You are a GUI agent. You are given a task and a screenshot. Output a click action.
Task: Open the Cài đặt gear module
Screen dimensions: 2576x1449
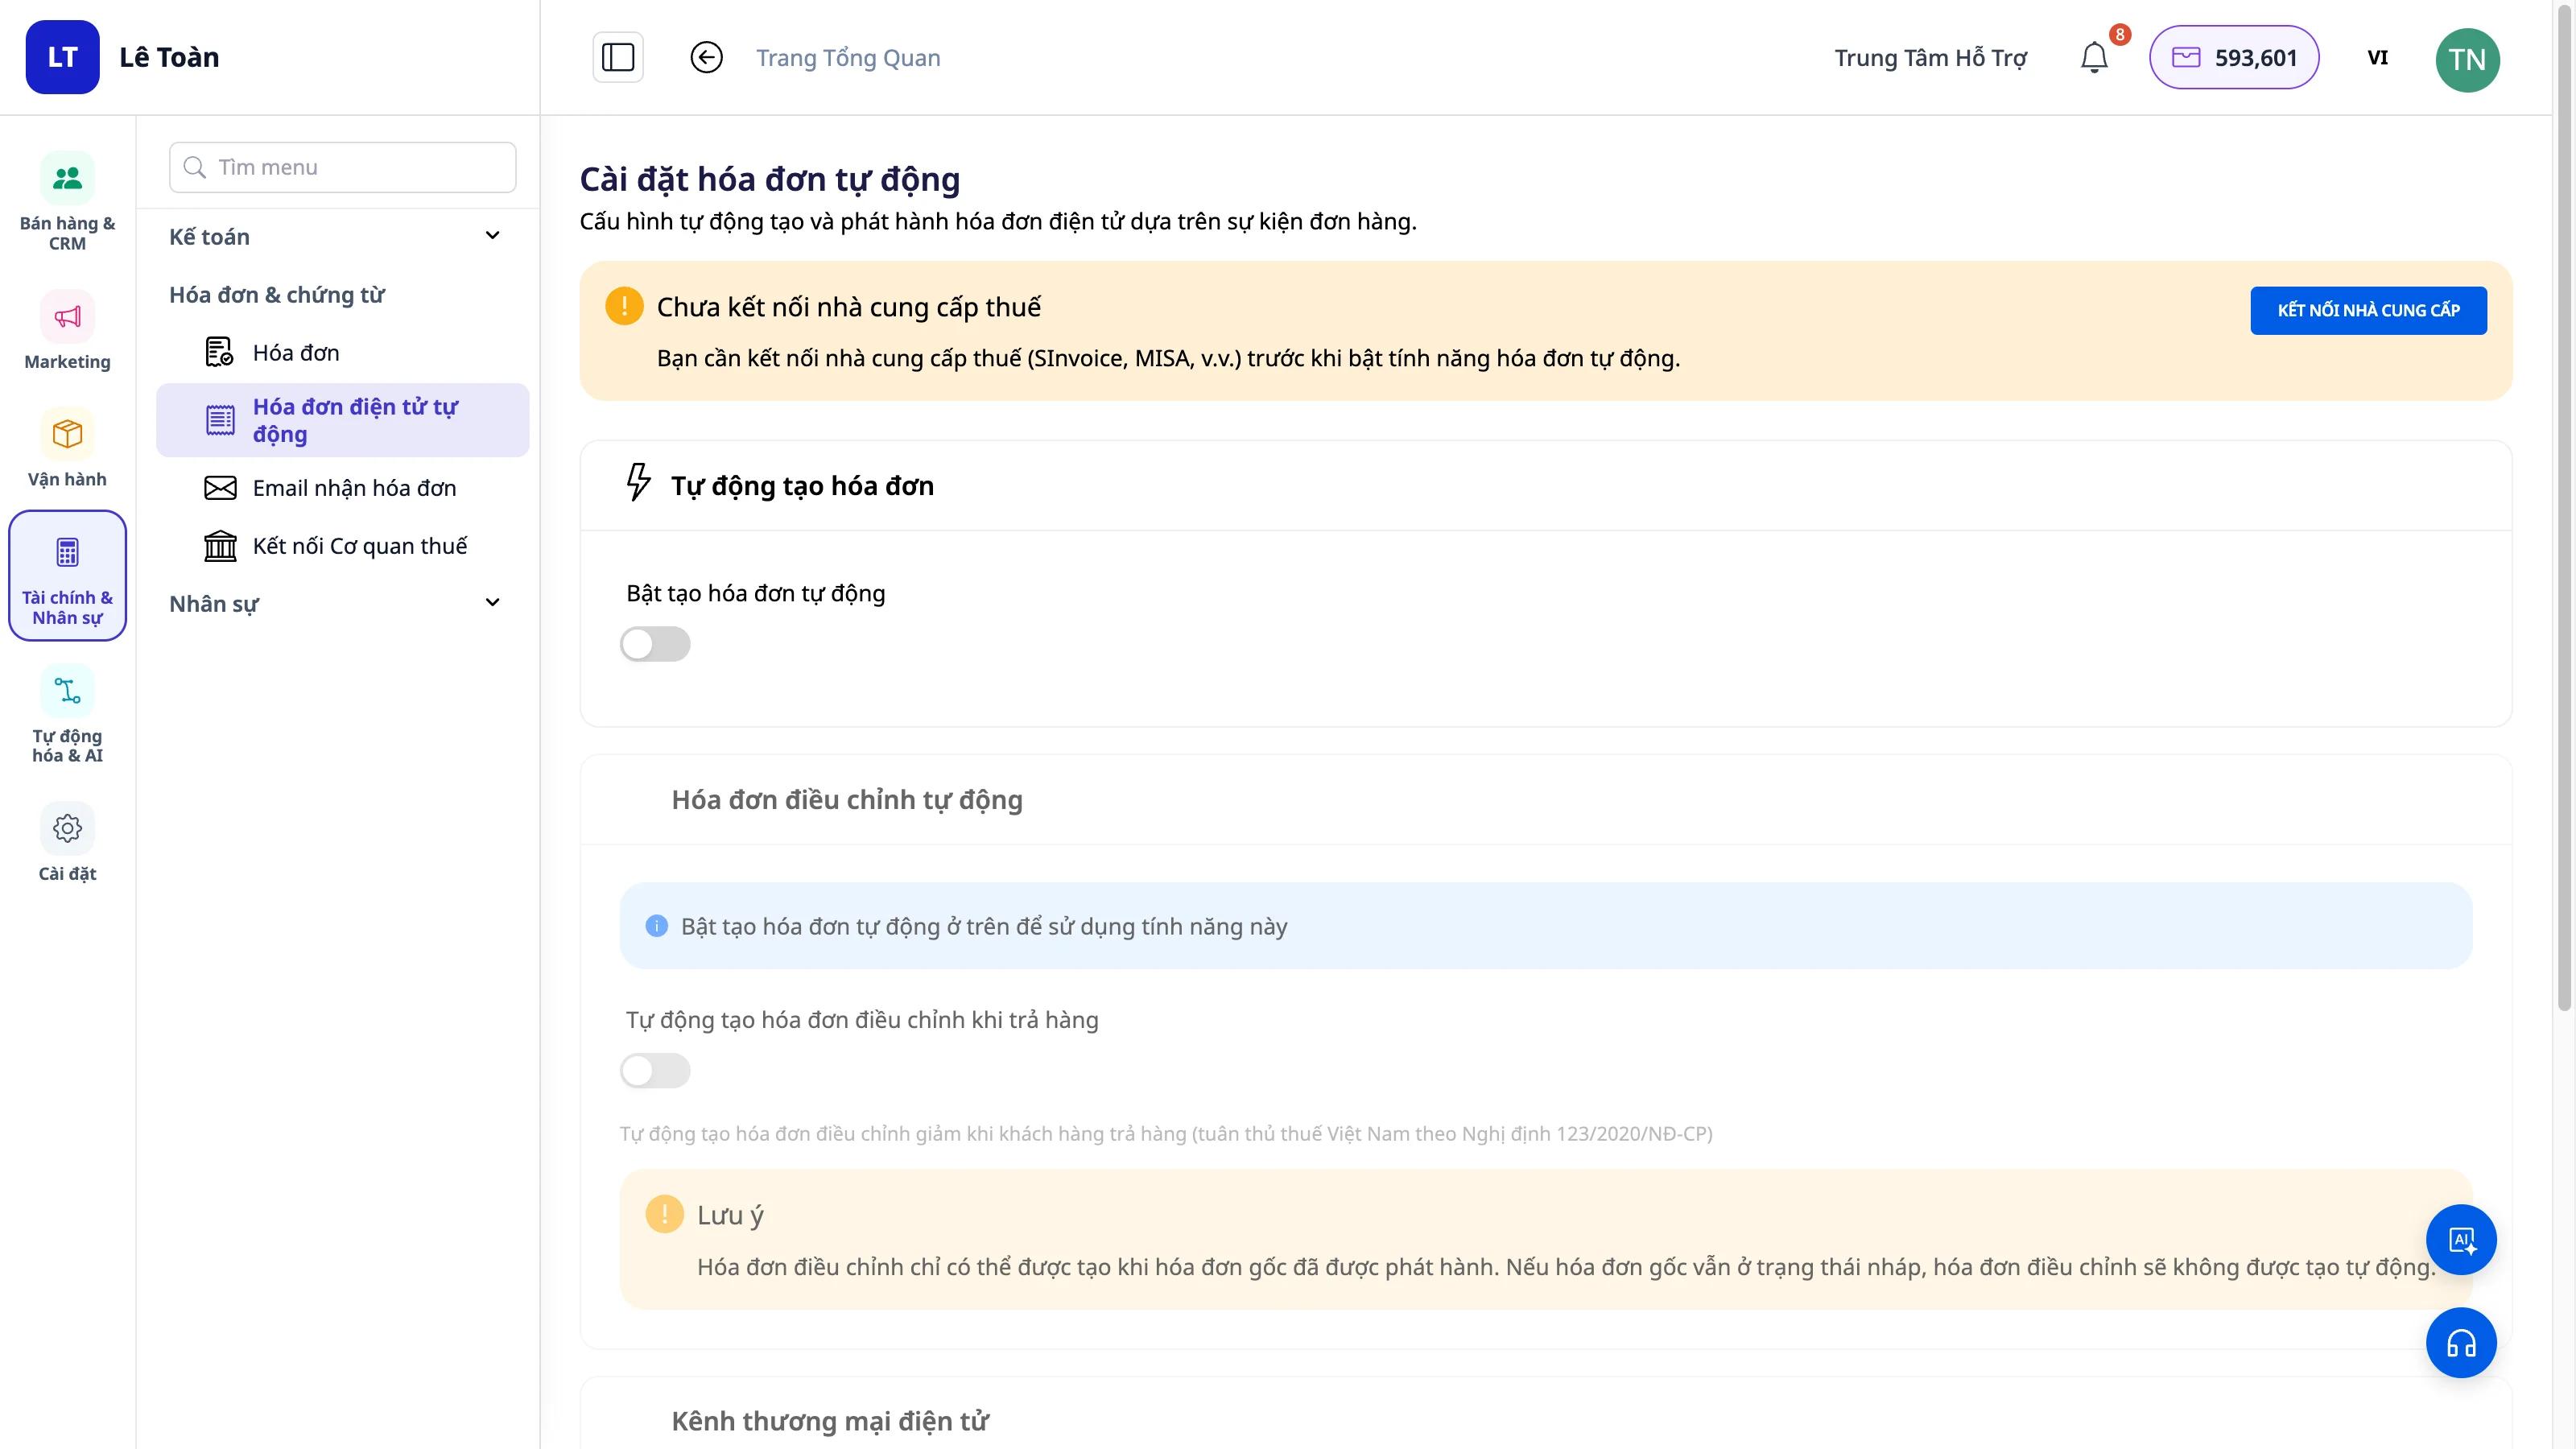click(x=67, y=843)
